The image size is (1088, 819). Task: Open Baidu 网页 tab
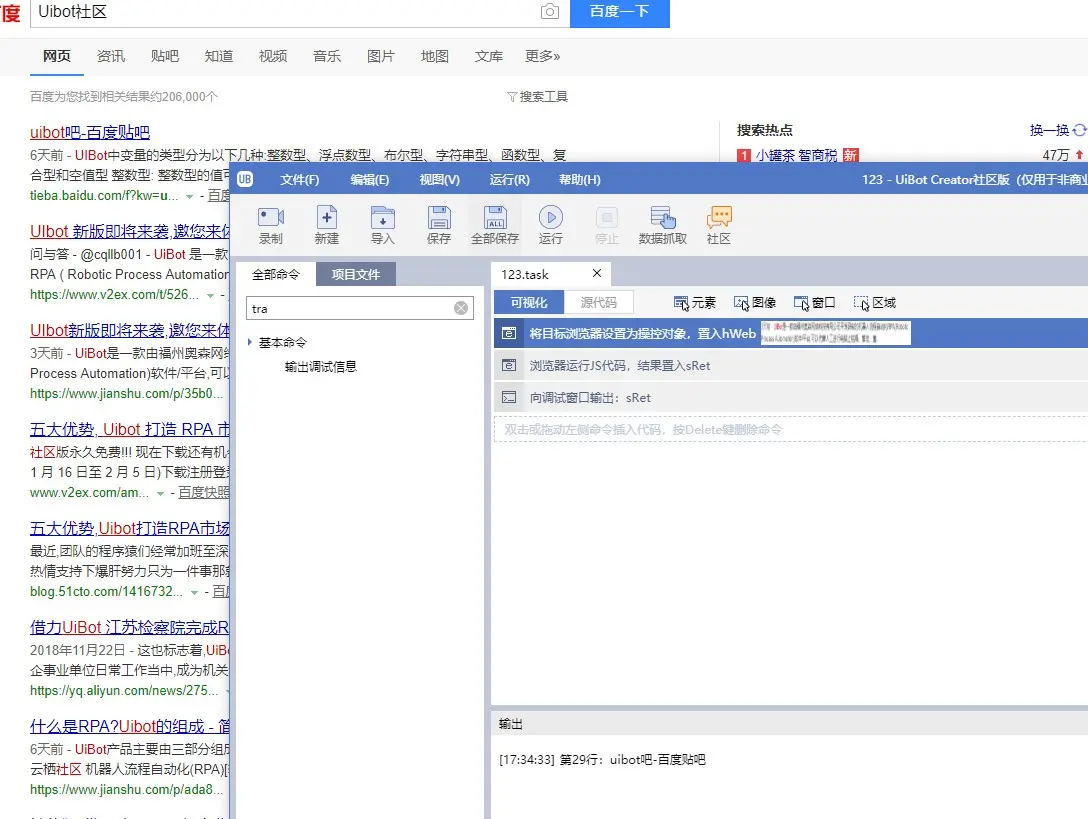coord(57,56)
